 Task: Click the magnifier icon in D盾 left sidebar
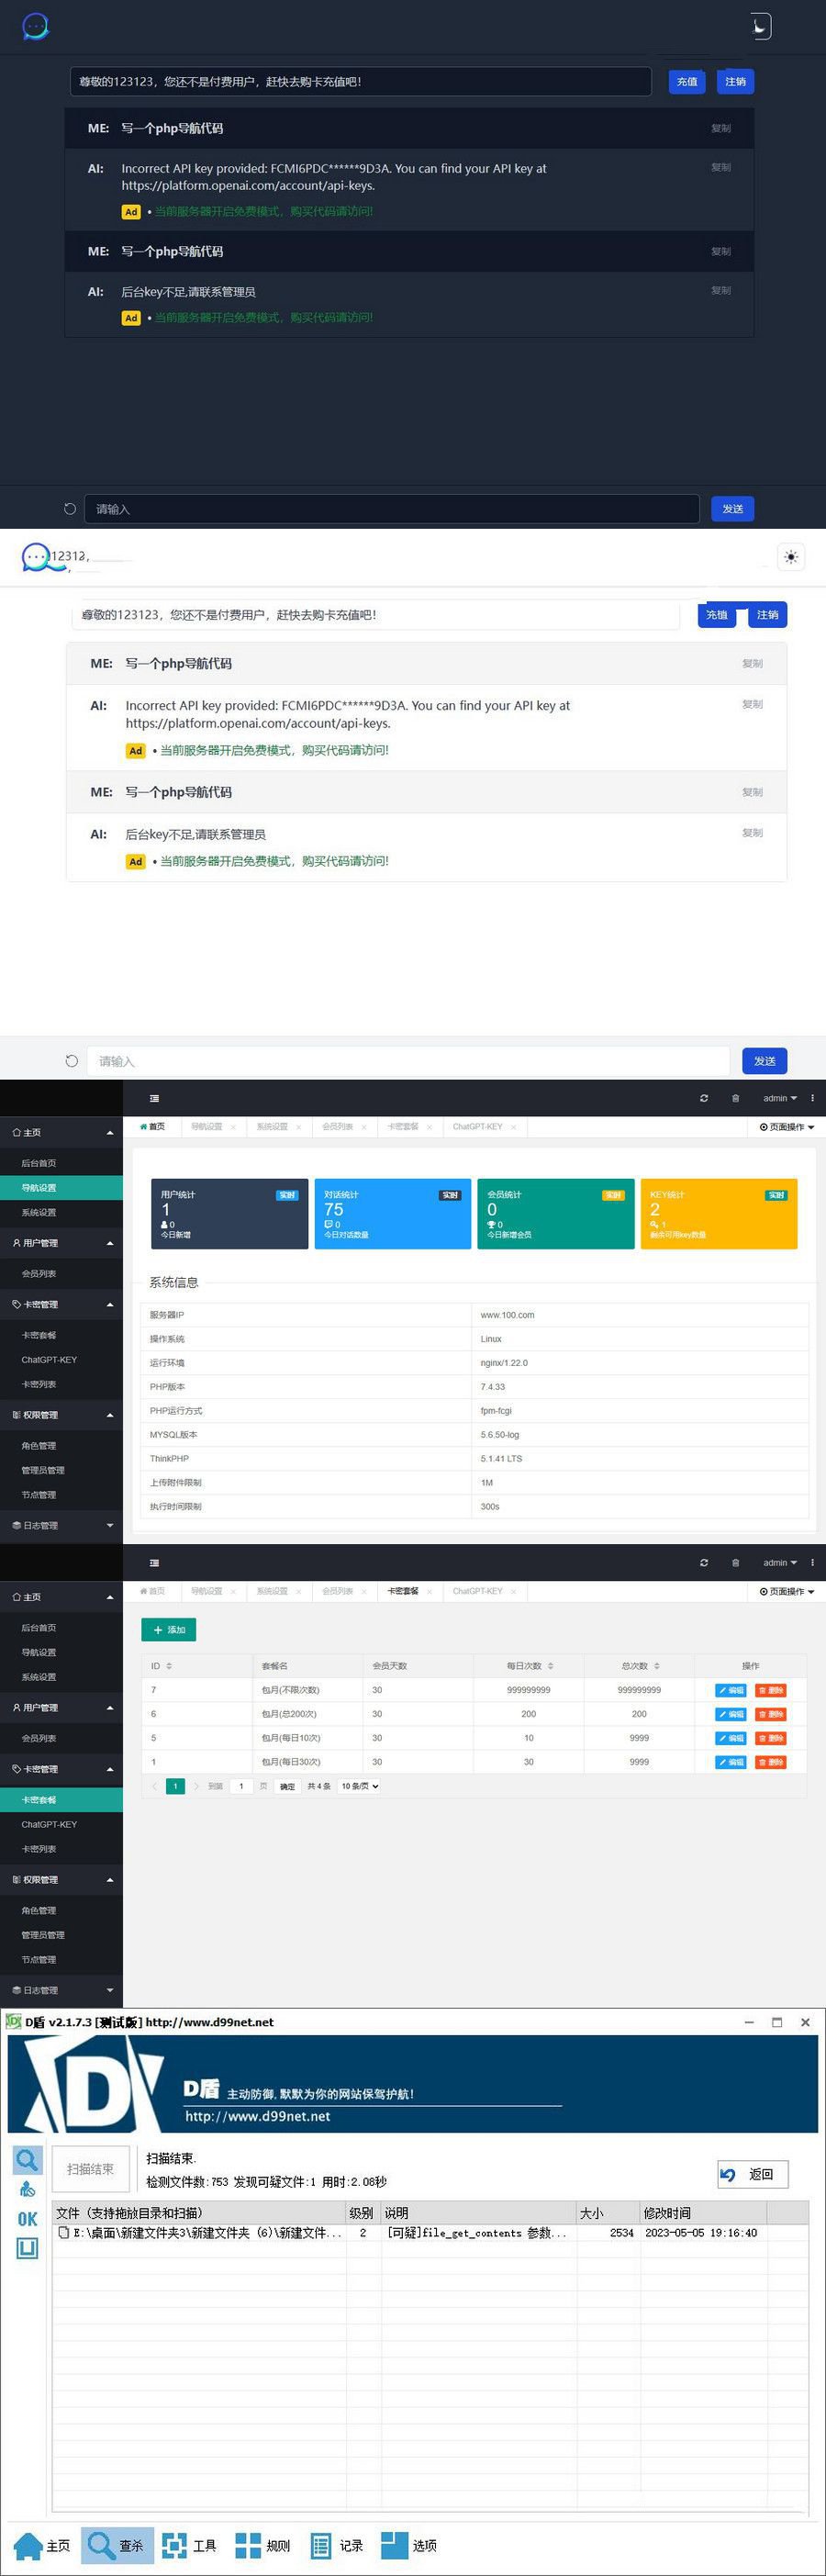coord(27,2160)
